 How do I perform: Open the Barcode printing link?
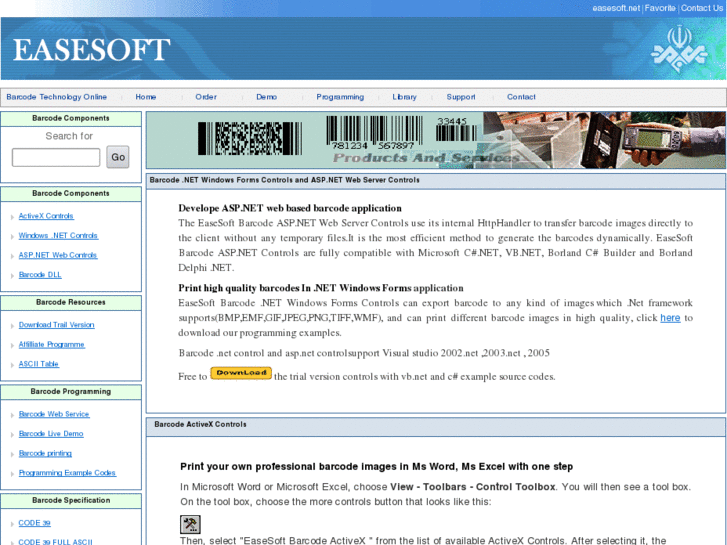click(45, 453)
